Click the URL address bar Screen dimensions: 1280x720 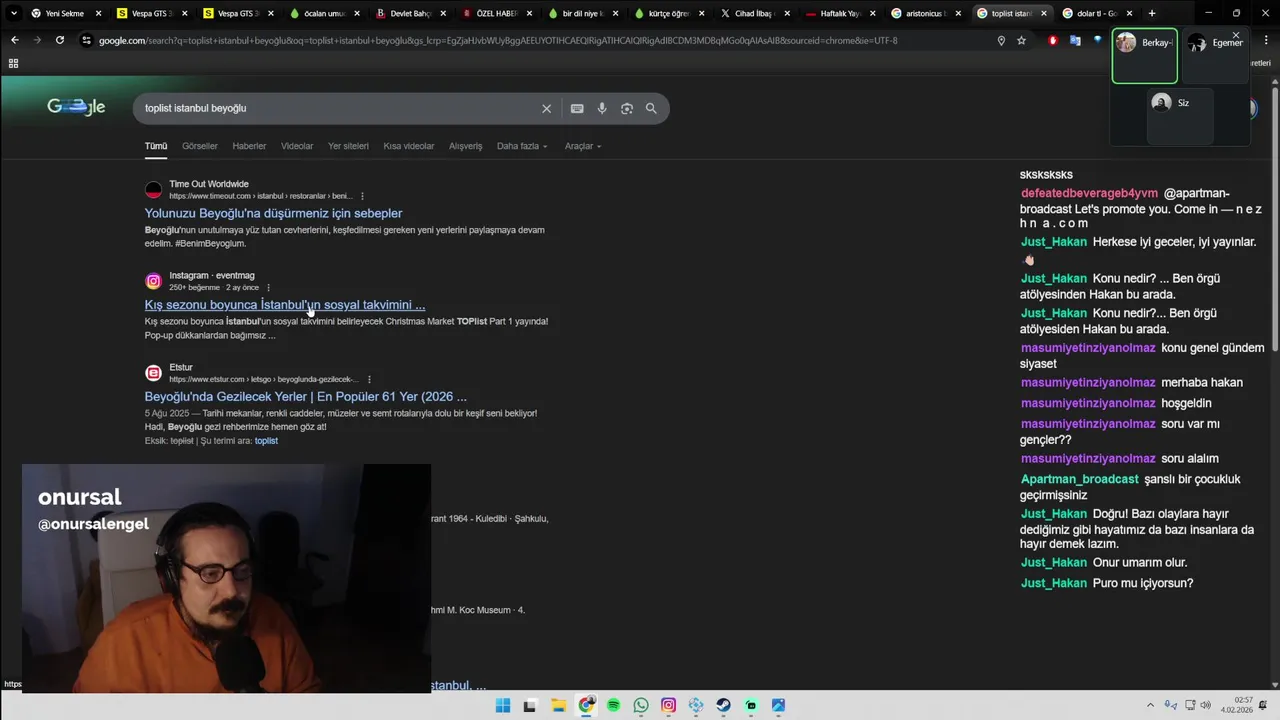(540, 40)
